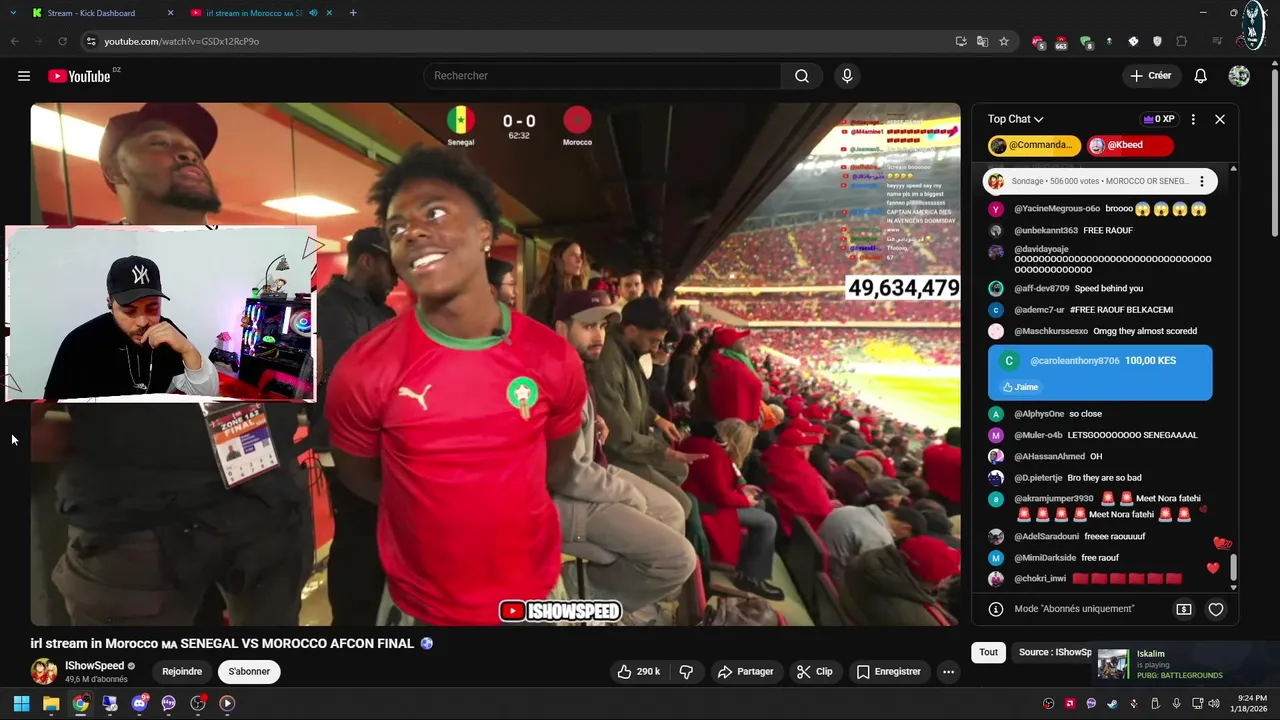The image size is (1280, 720).
Task: Click the ISHOWSPEED channel name link
Action: (94, 666)
